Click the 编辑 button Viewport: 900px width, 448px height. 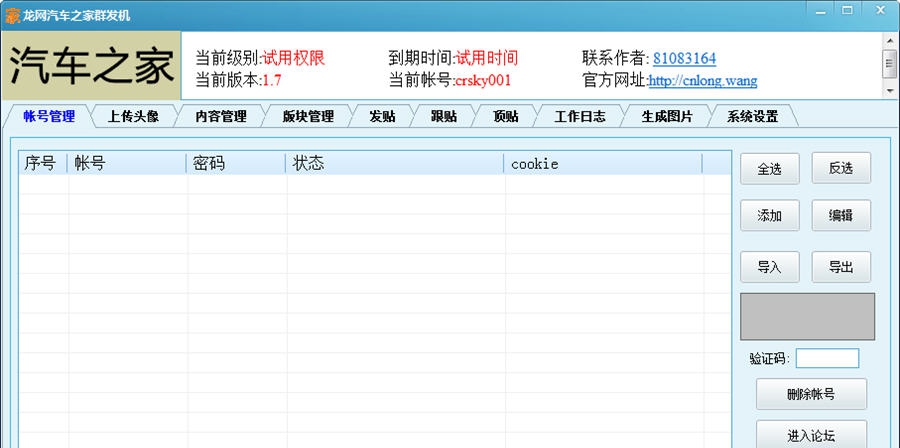coord(841,216)
